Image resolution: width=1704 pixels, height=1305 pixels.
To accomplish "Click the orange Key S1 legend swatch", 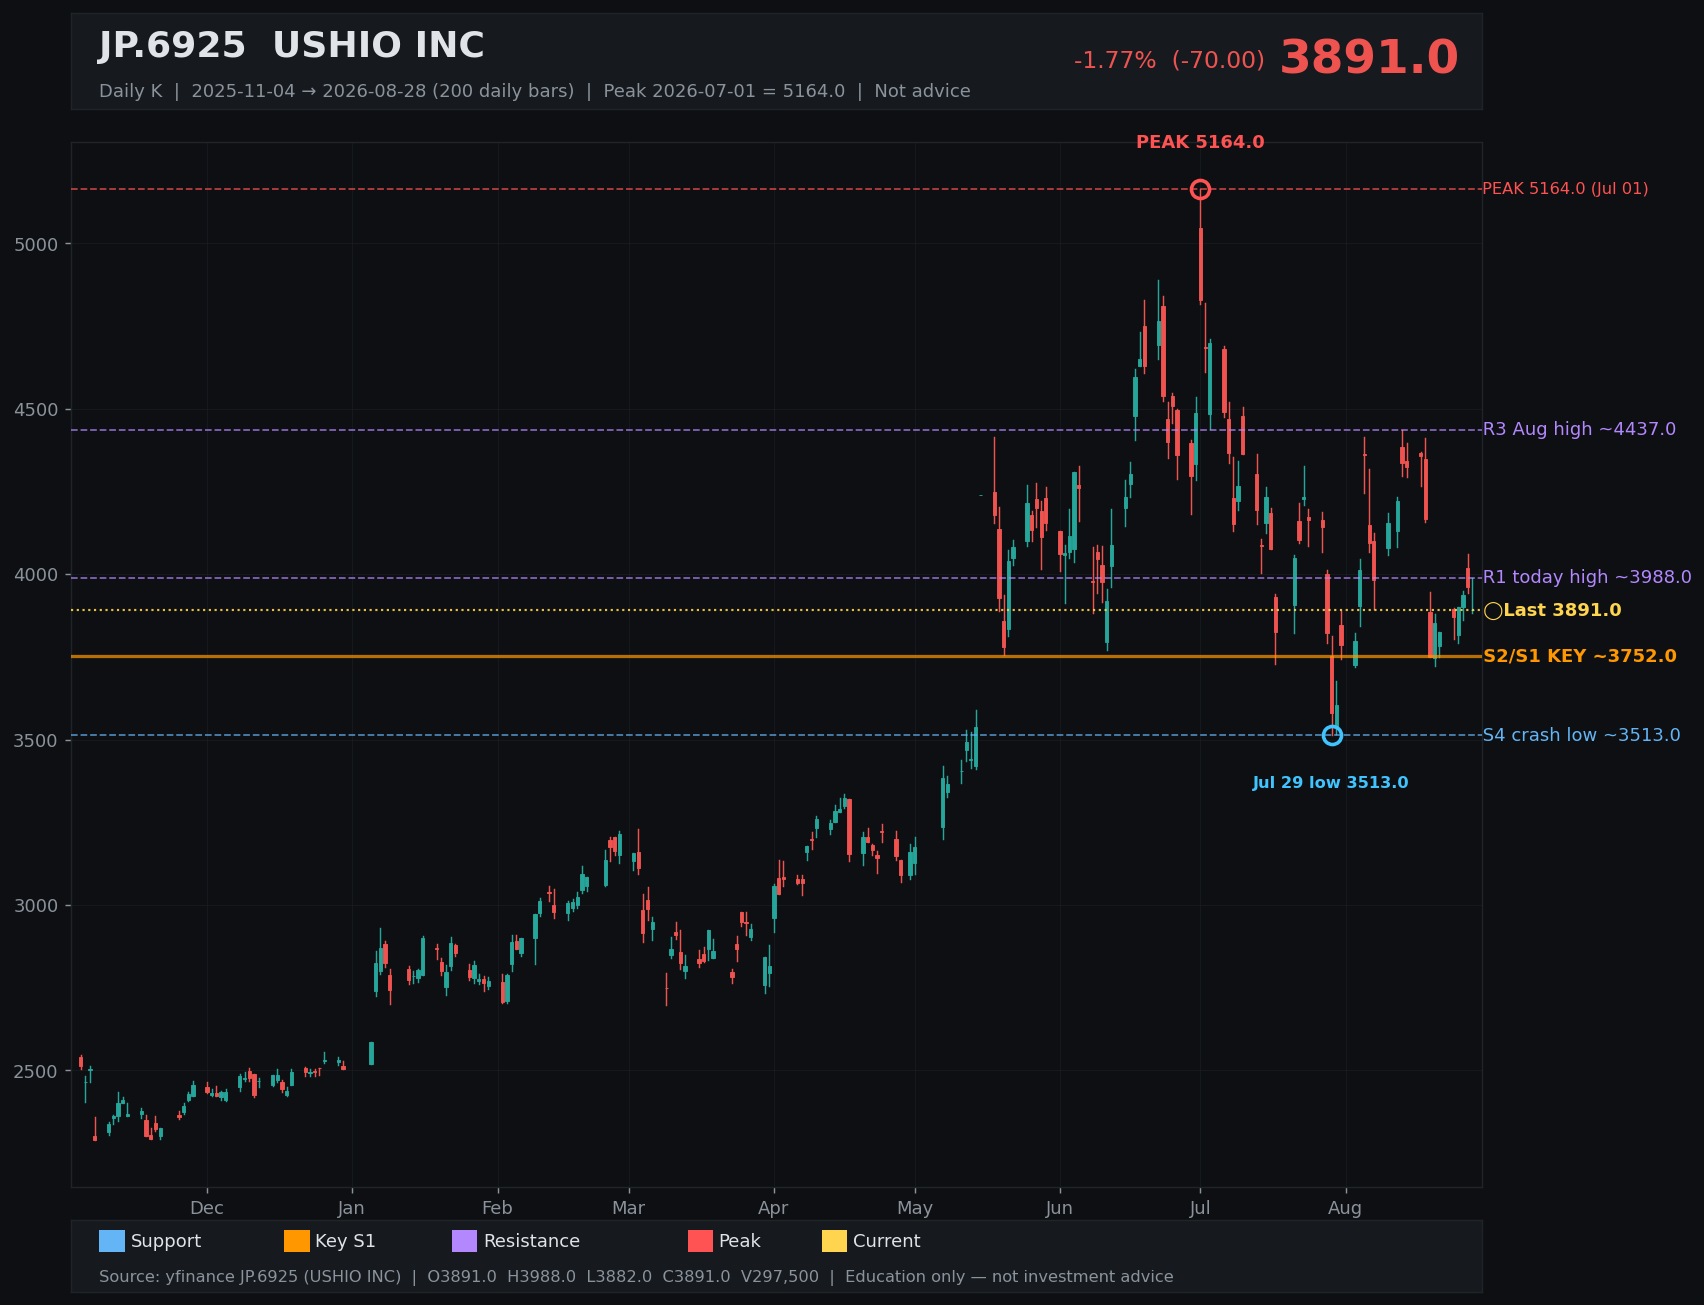I will [297, 1241].
